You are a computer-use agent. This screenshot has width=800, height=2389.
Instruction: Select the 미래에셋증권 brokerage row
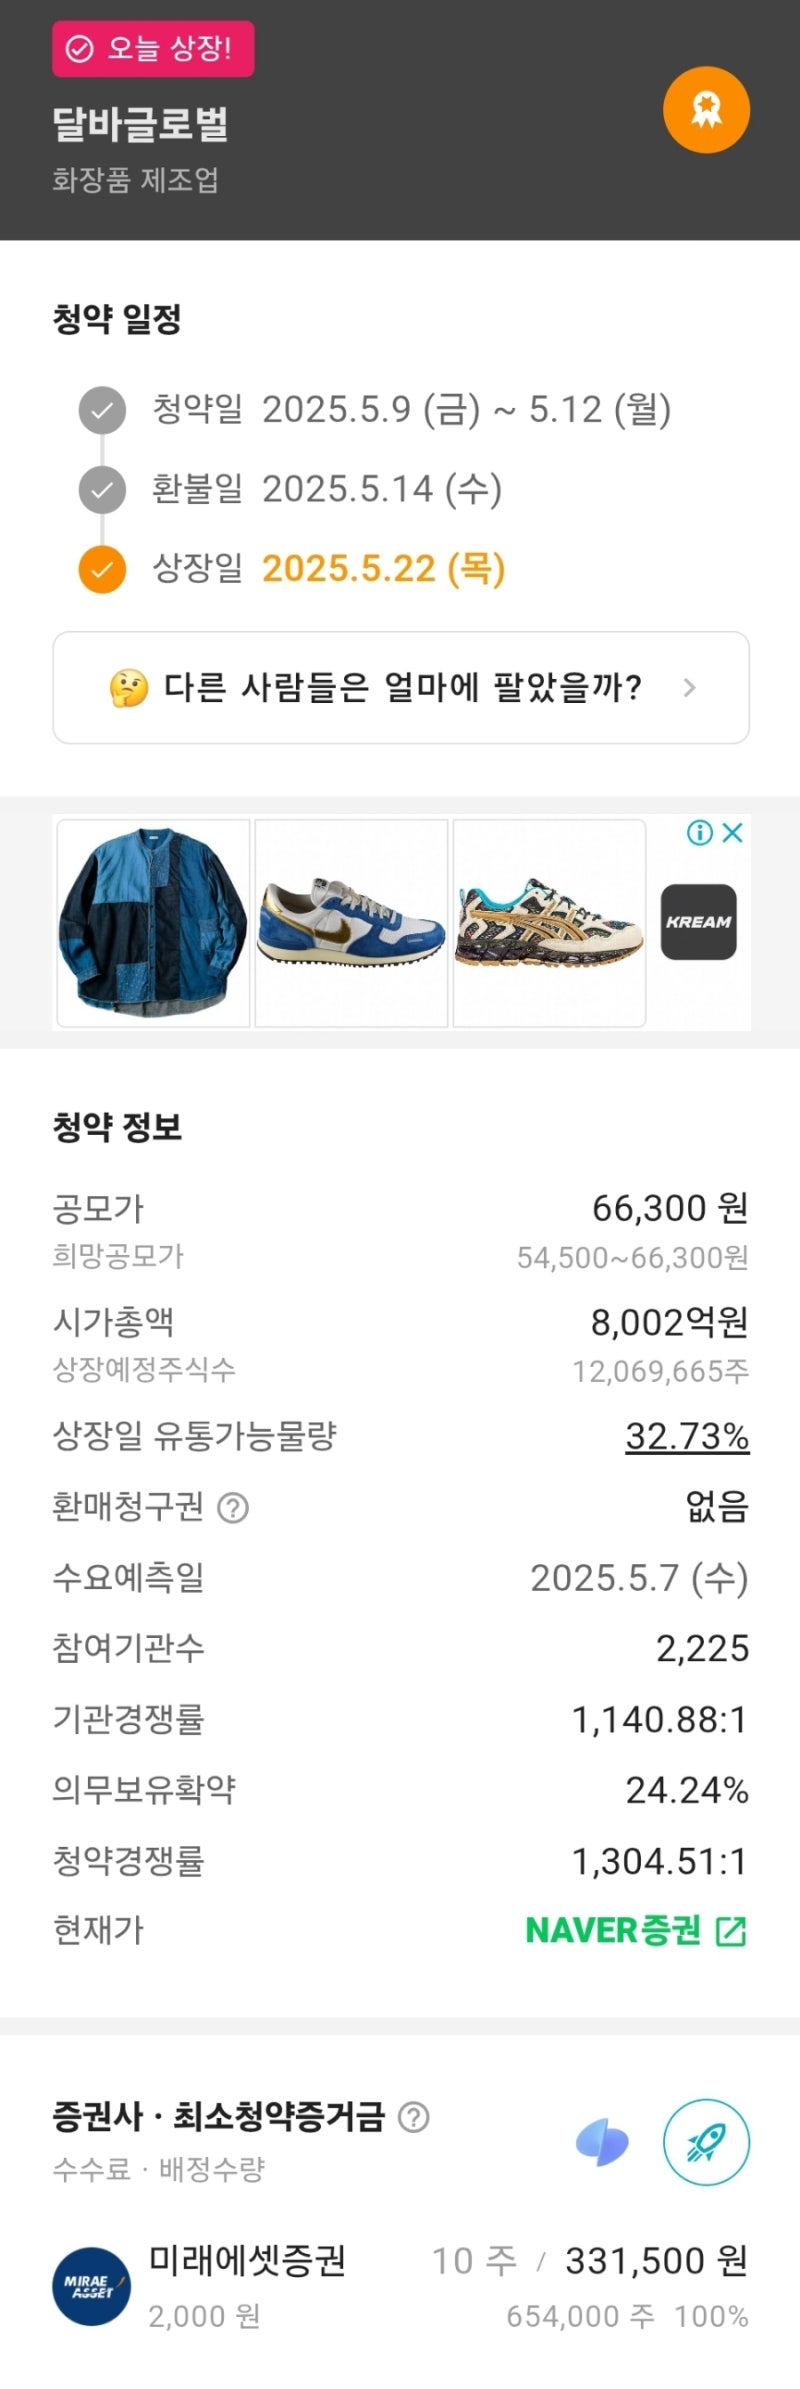click(x=400, y=2285)
